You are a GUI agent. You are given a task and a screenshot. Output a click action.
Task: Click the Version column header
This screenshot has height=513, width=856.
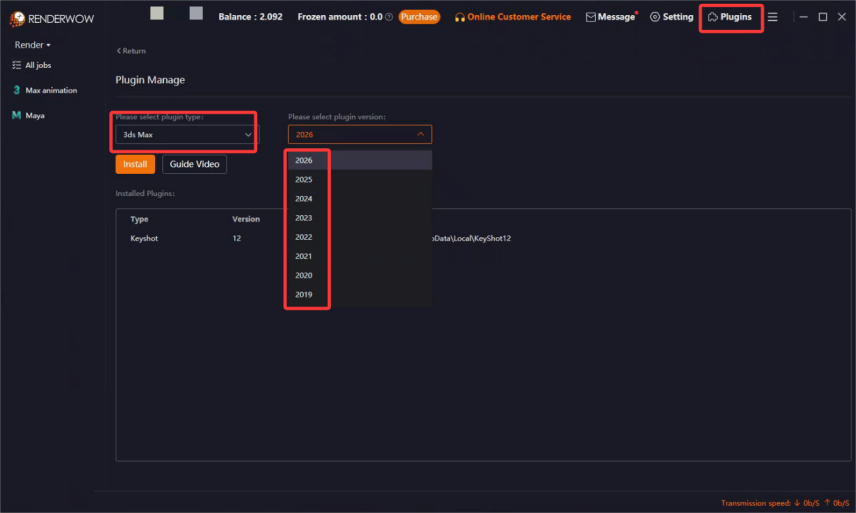point(246,219)
